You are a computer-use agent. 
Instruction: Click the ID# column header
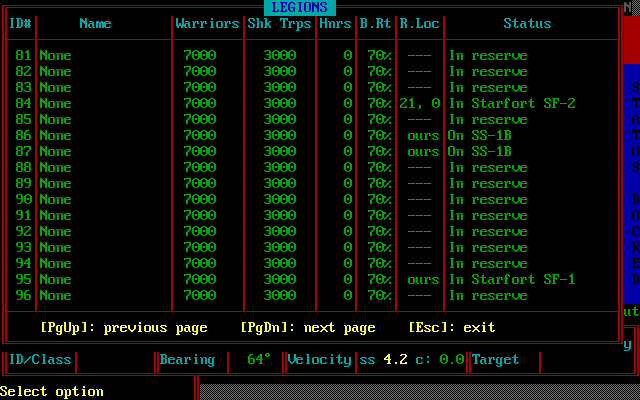tap(20, 23)
